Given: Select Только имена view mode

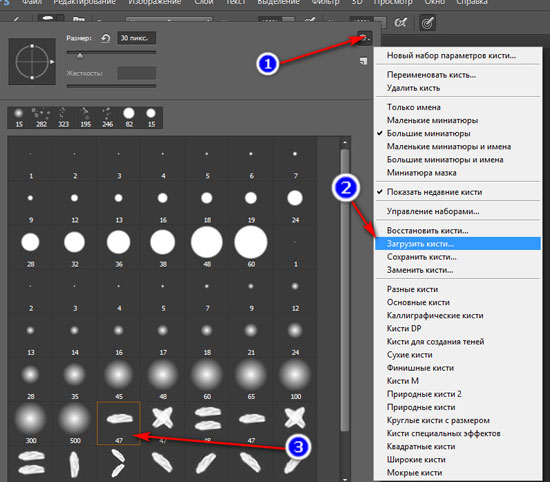Looking at the screenshot, I should click(414, 107).
